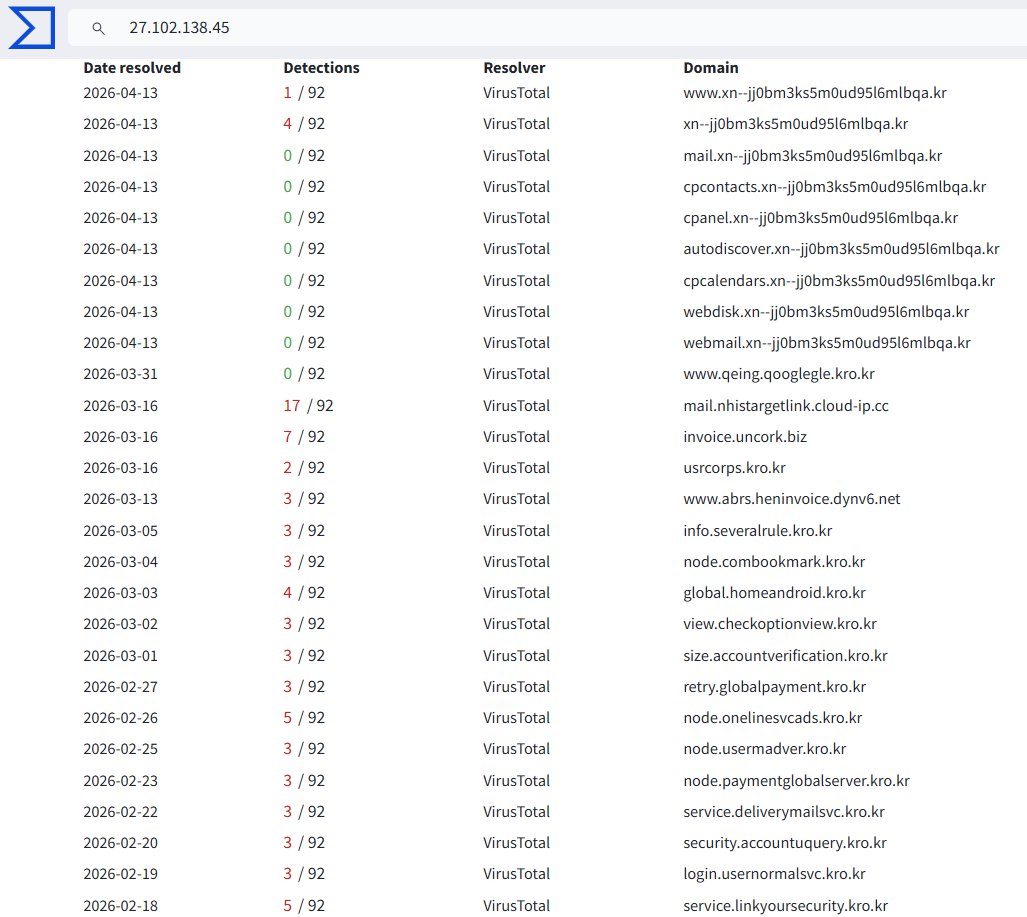Click the date 2026-02-18

[x=121, y=906]
